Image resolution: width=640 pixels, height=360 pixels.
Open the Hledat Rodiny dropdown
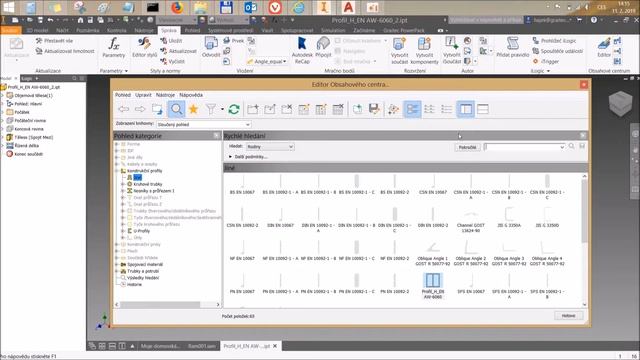point(270,147)
